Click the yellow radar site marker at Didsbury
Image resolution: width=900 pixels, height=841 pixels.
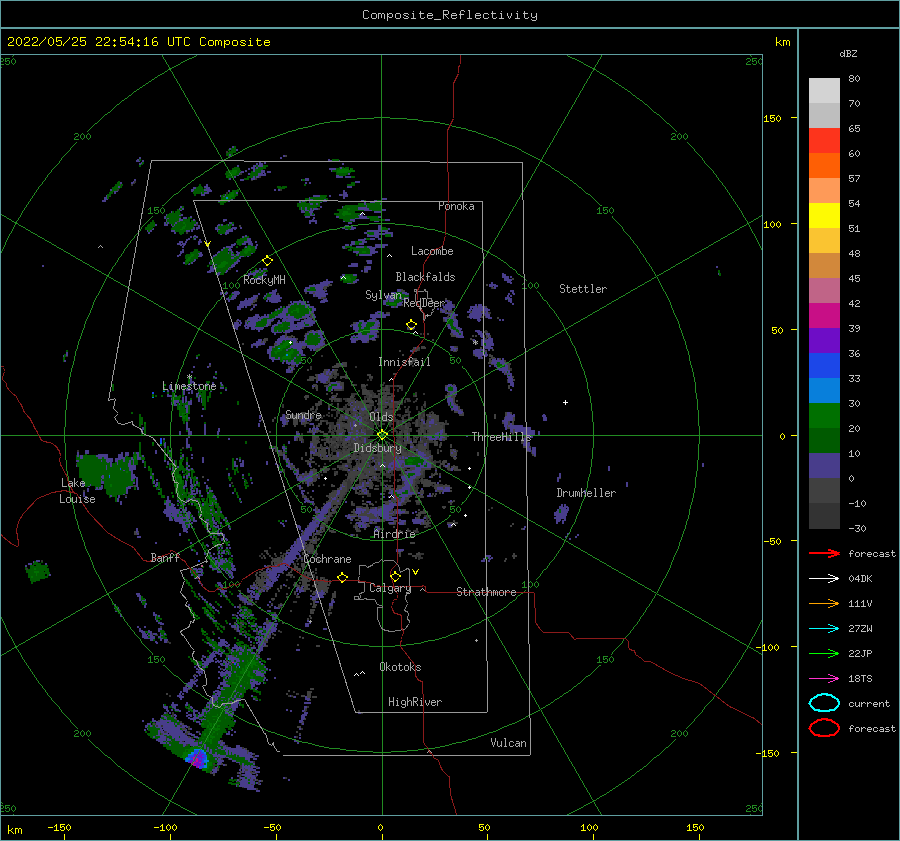tap(382, 435)
